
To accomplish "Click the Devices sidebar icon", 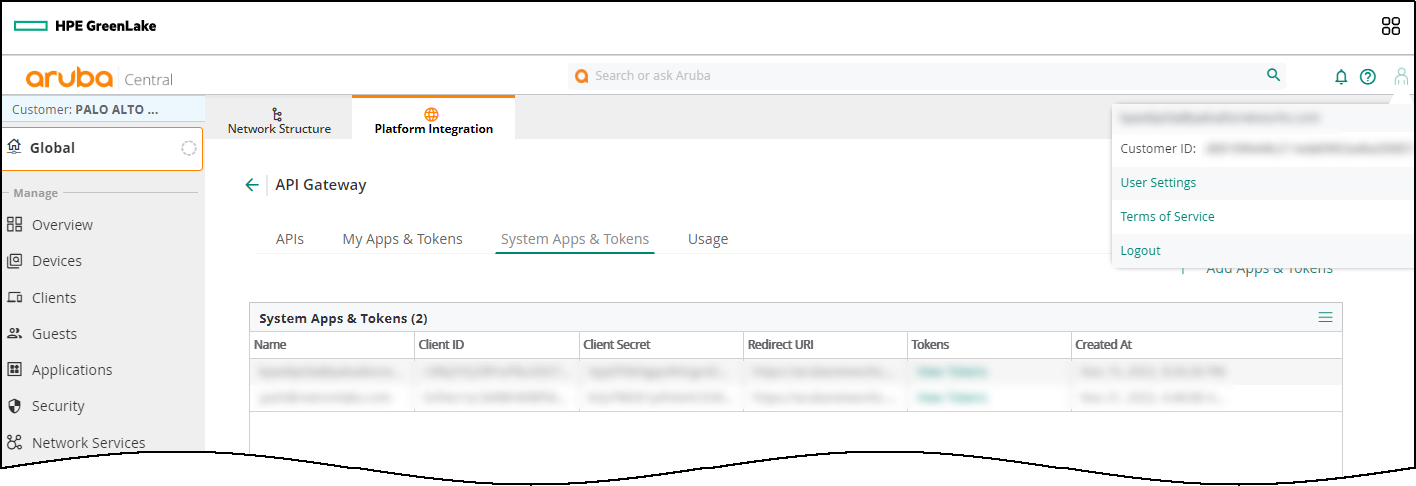I will point(14,261).
